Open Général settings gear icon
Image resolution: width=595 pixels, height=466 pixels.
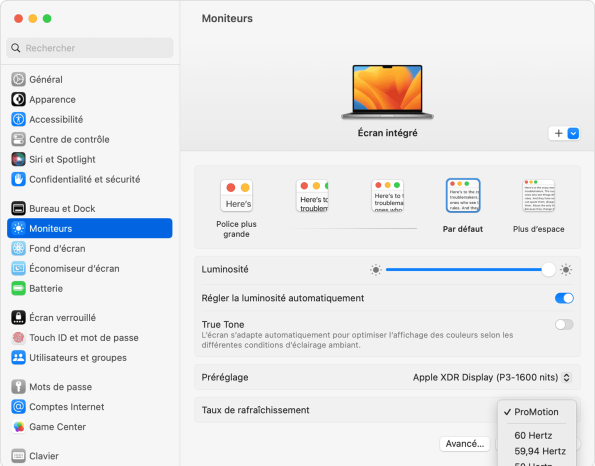tap(18, 79)
